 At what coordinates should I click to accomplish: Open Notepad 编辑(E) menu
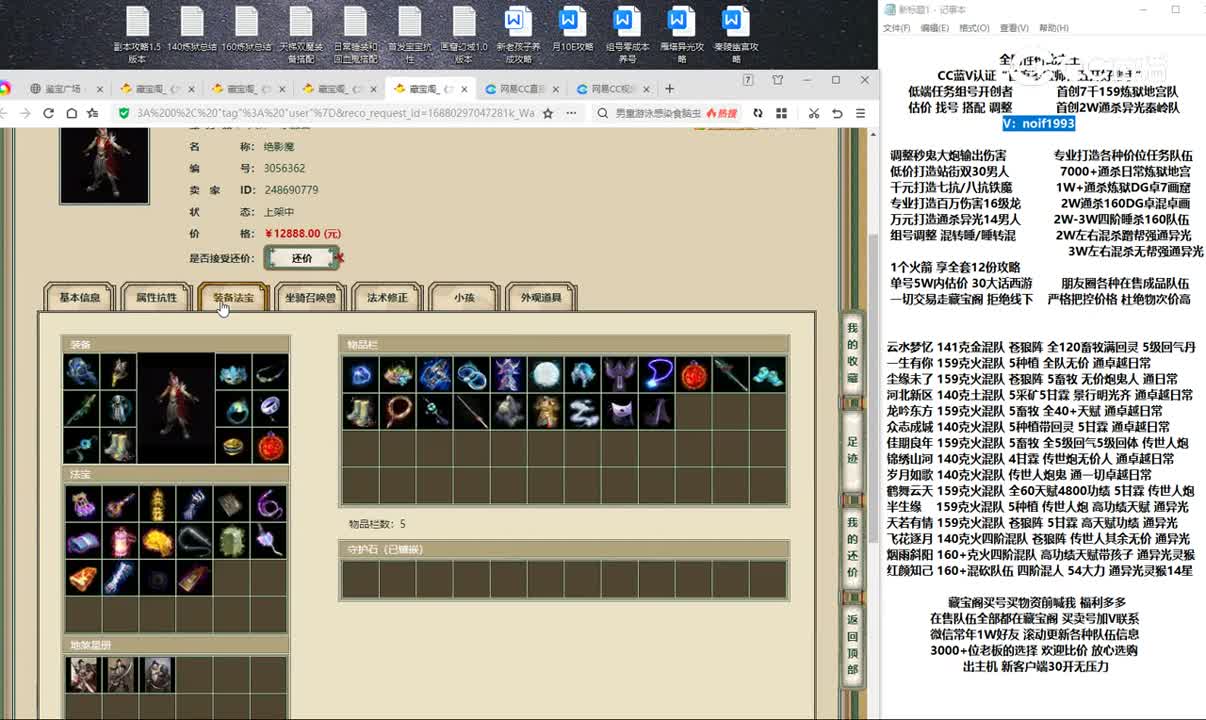coord(935,28)
